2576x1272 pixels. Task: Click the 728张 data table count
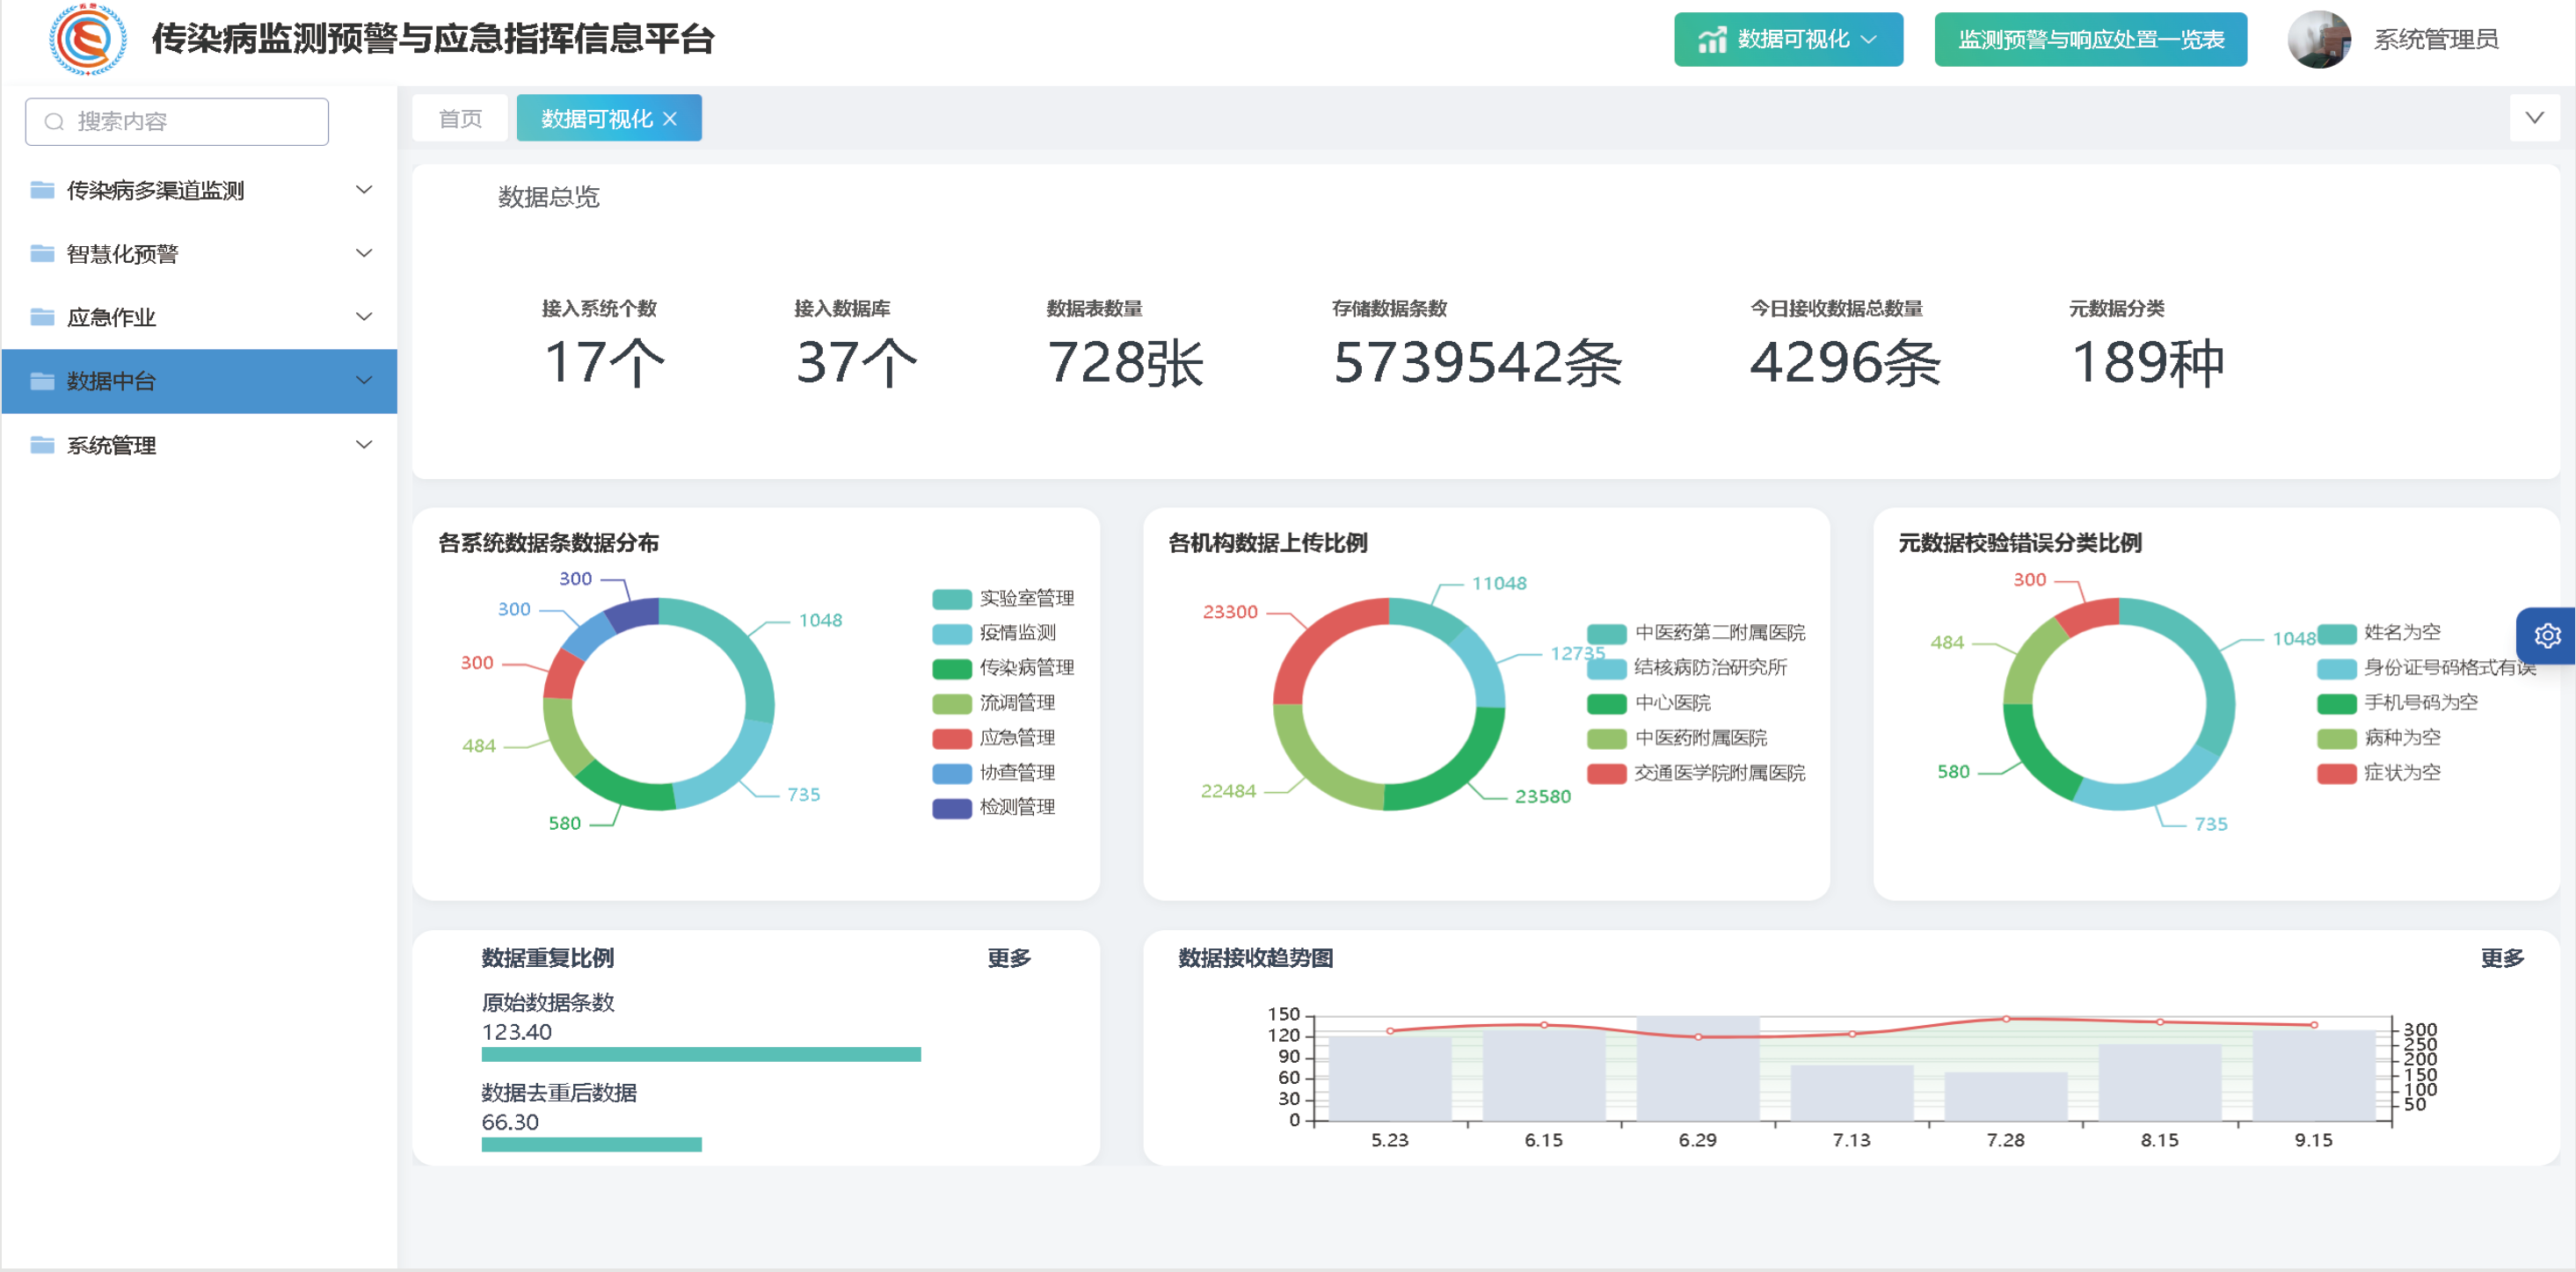click(1125, 362)
